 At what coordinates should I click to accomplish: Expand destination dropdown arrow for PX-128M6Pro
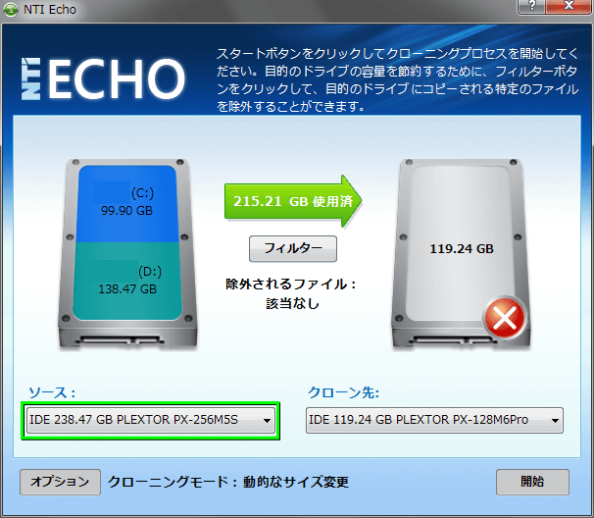555,421
